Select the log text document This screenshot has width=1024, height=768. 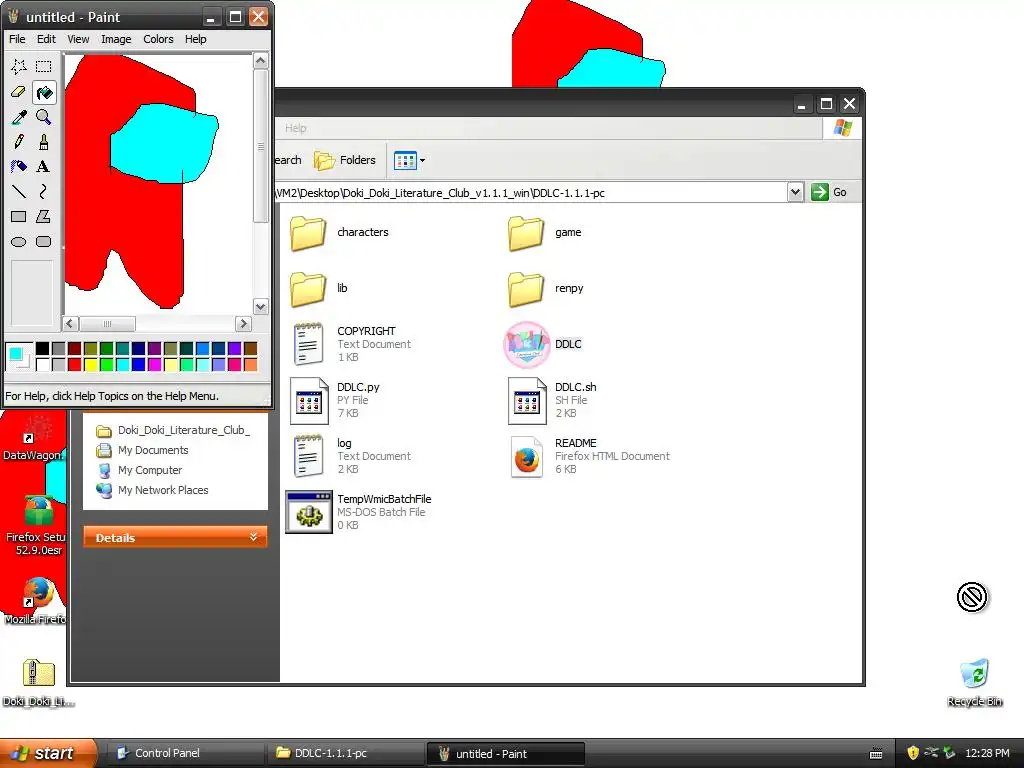click(351, 456)
